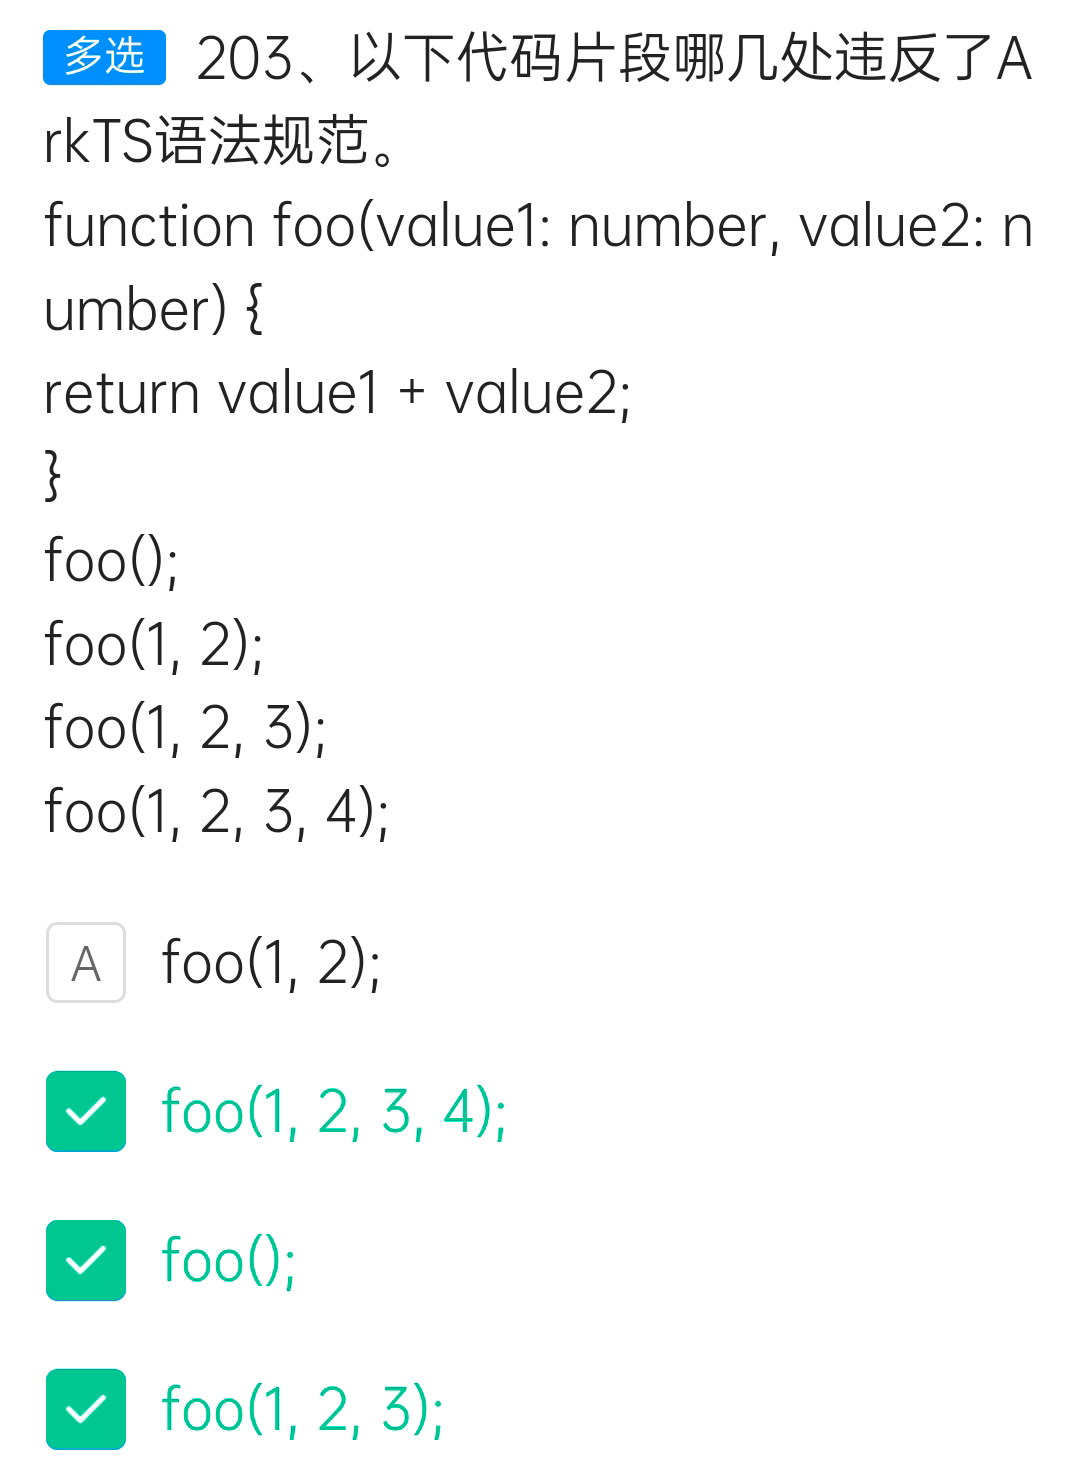The height and width of the screenshot is (1475, 1080).
Task: Tap the function foo(value1: number code line
Action: pyautogui.click(x=538, y=226)
